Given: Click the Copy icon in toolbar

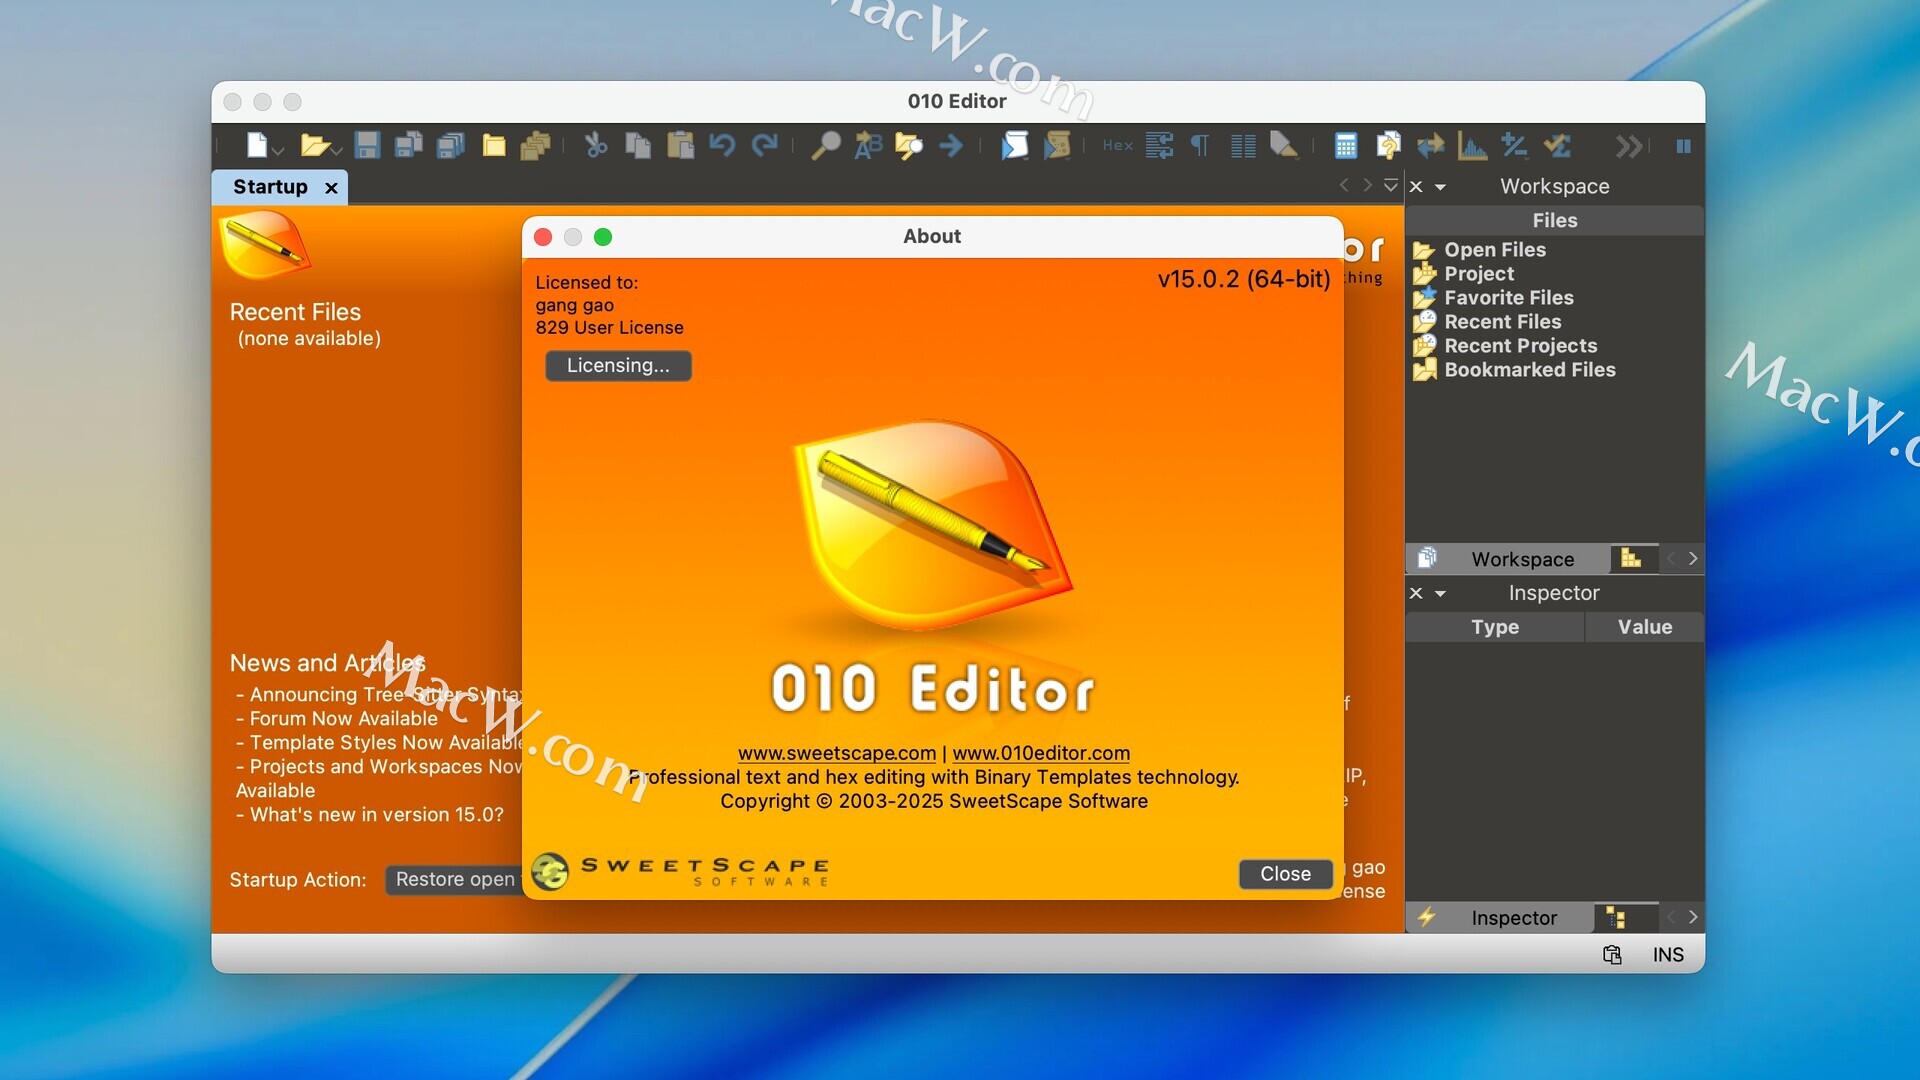Looking at the screenshot, I should 638,146.
